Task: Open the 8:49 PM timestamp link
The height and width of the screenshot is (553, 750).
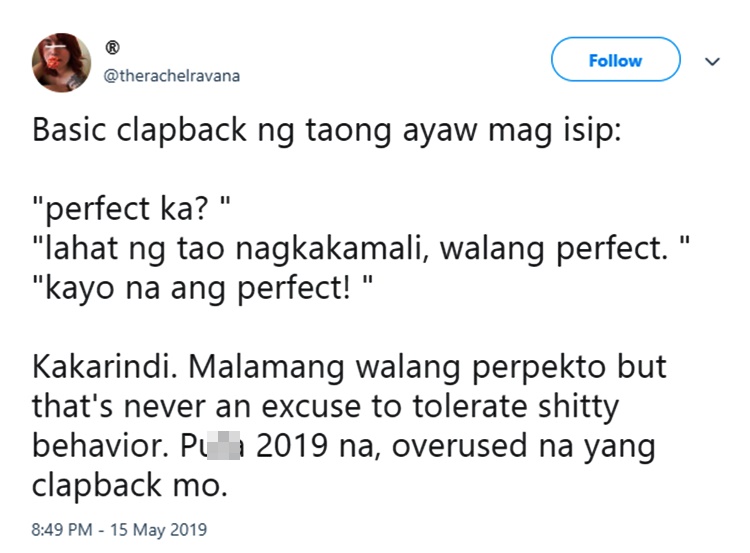Action: [63, 529]
